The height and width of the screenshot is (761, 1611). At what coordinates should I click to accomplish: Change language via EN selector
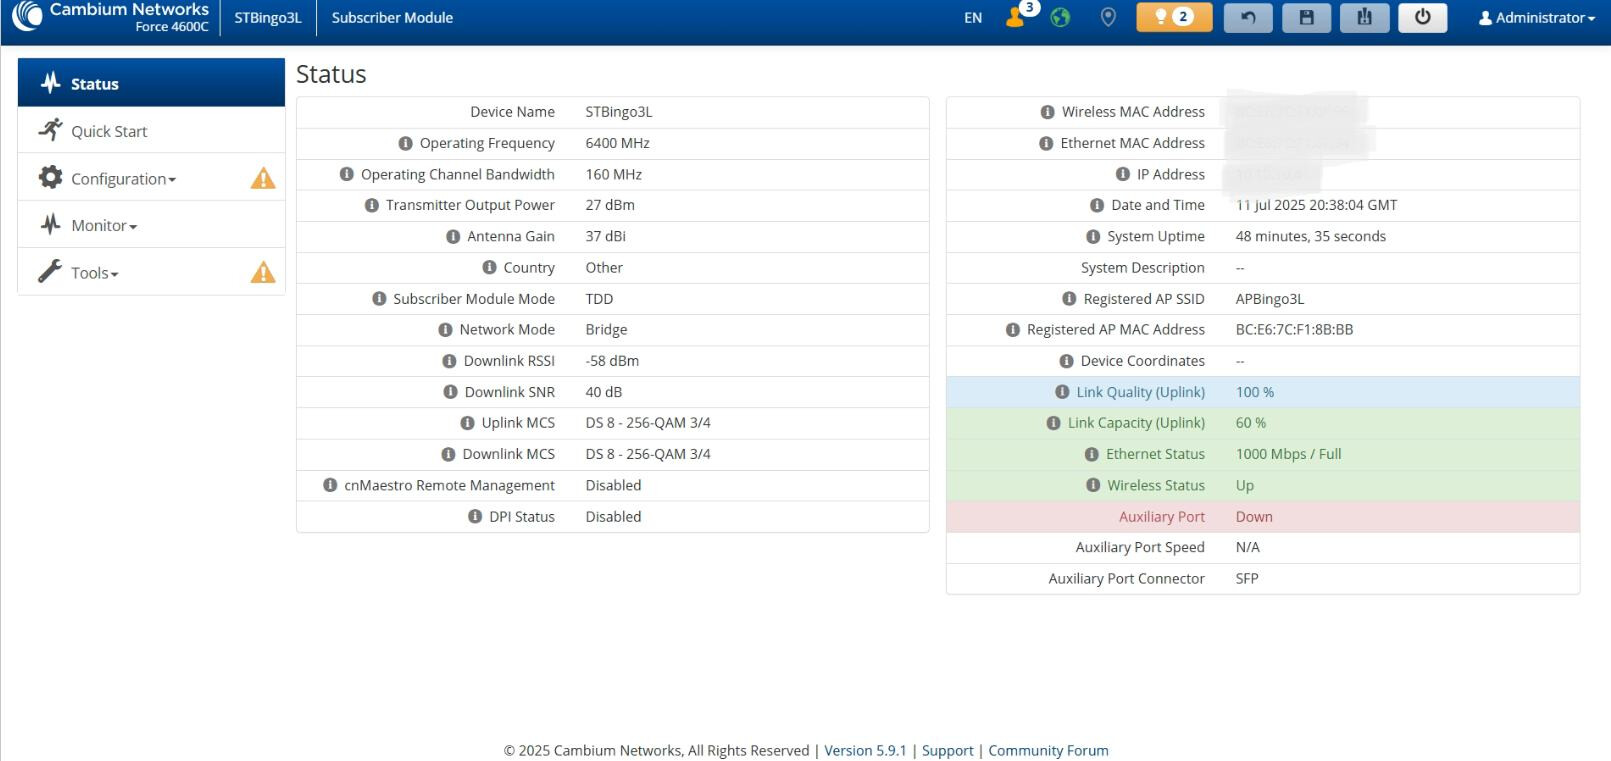[973, 18]
